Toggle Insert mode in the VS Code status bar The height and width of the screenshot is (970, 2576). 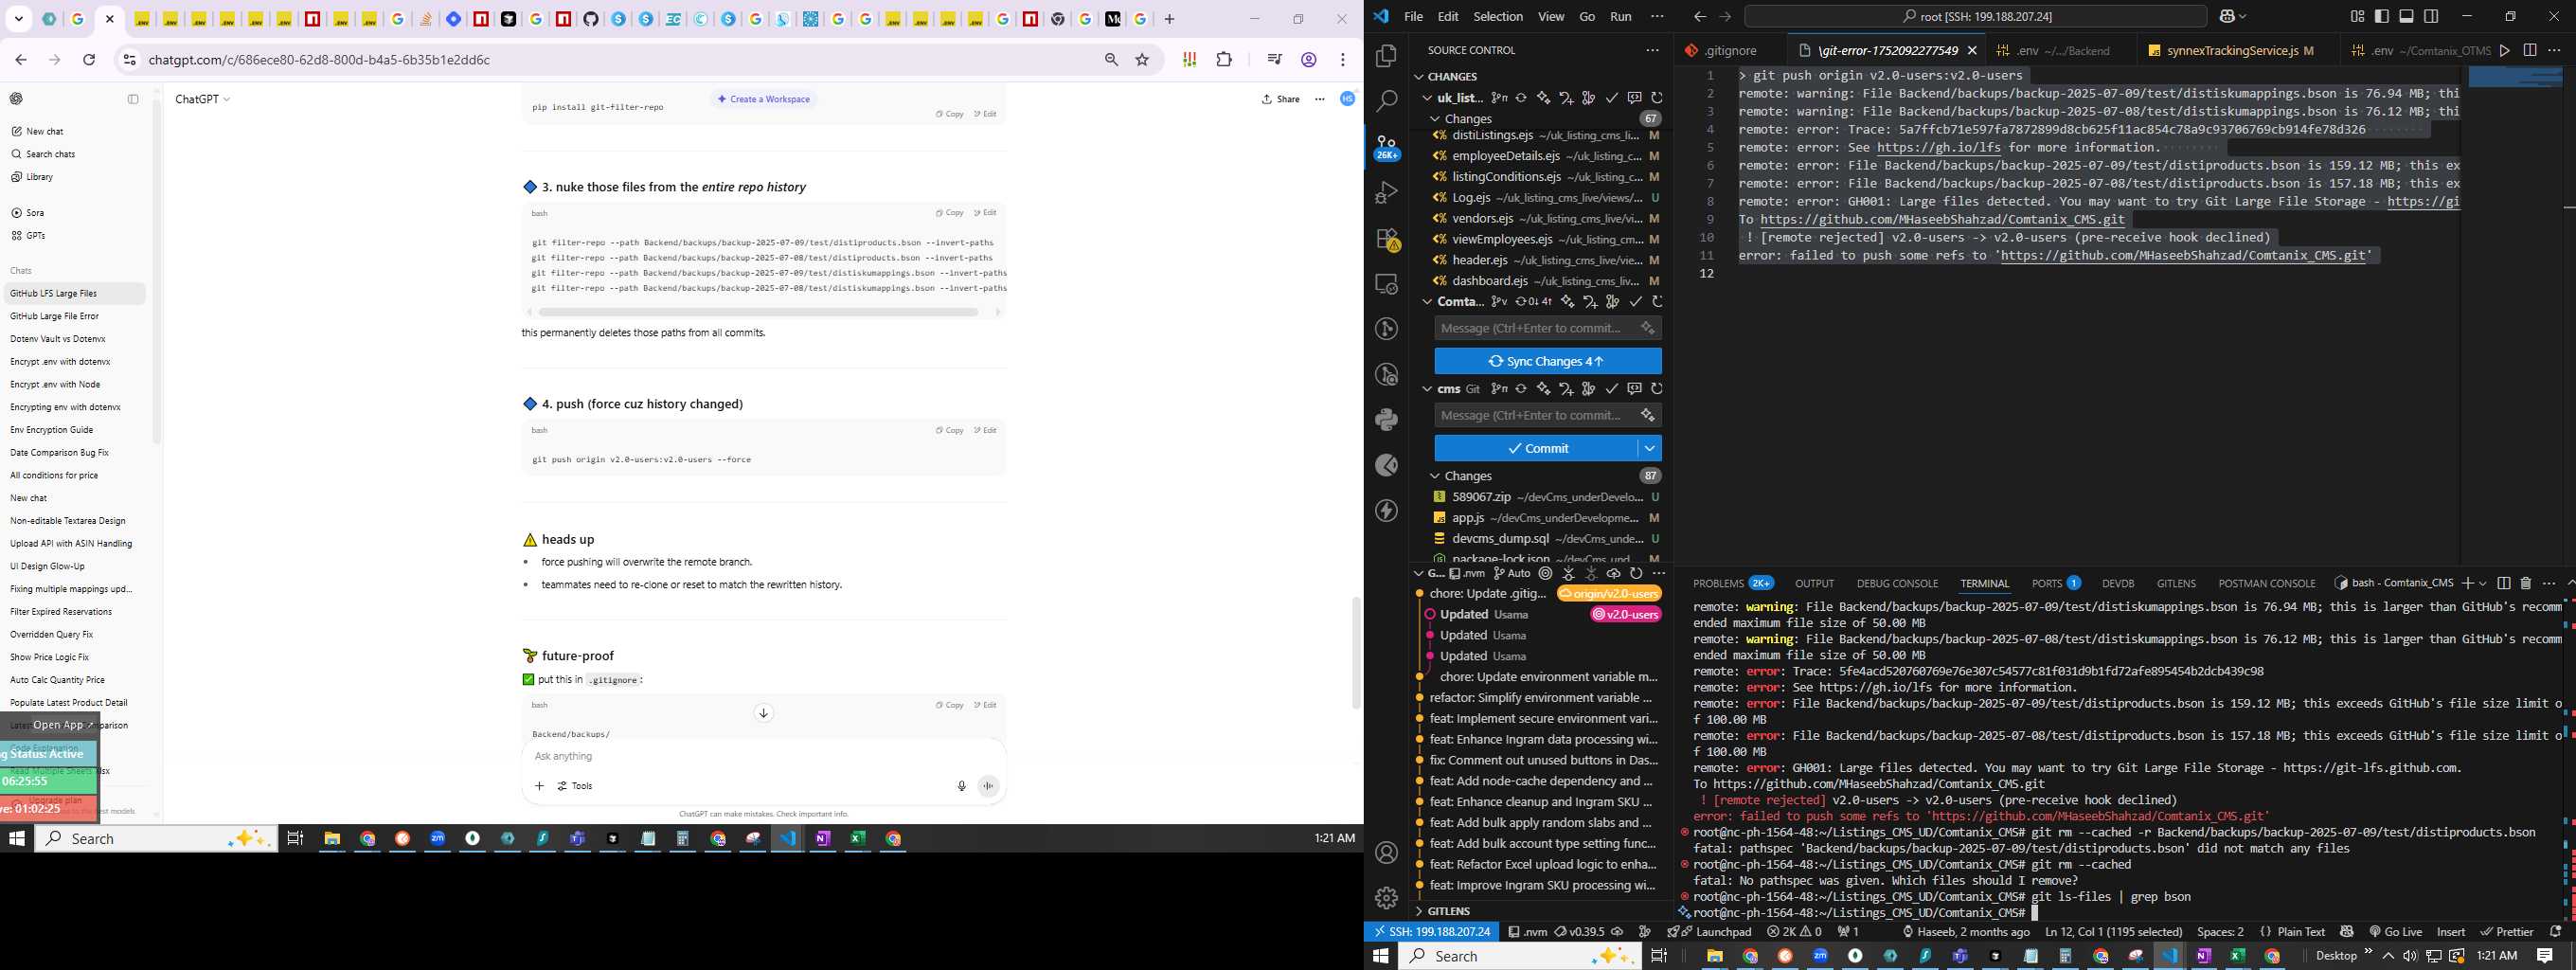[x=2451, y=931]
